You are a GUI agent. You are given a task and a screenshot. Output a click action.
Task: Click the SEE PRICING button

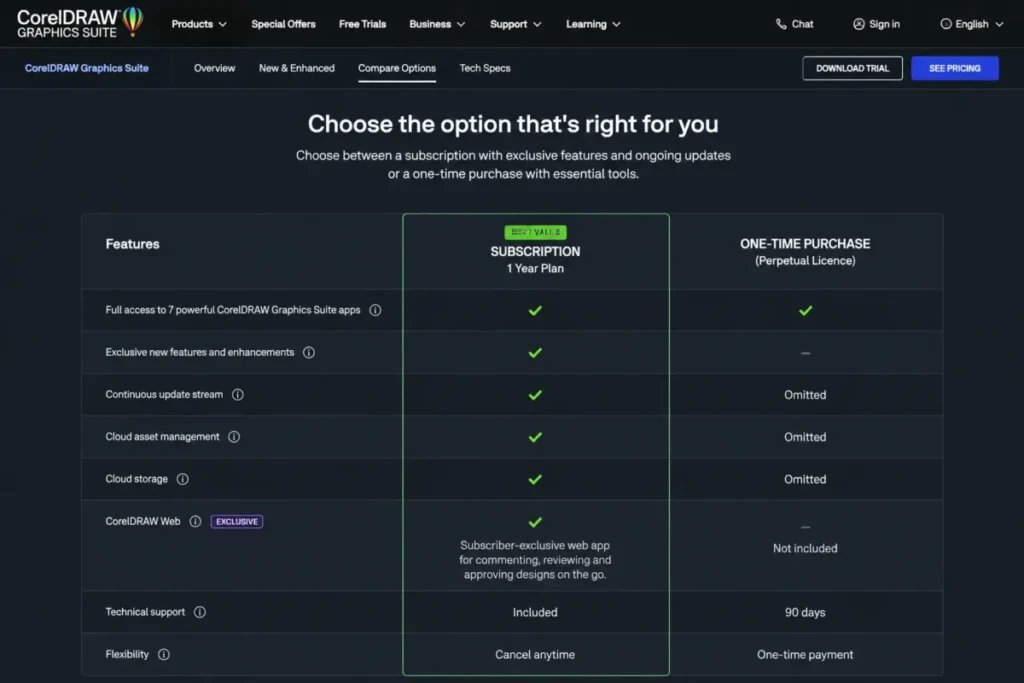954,68
